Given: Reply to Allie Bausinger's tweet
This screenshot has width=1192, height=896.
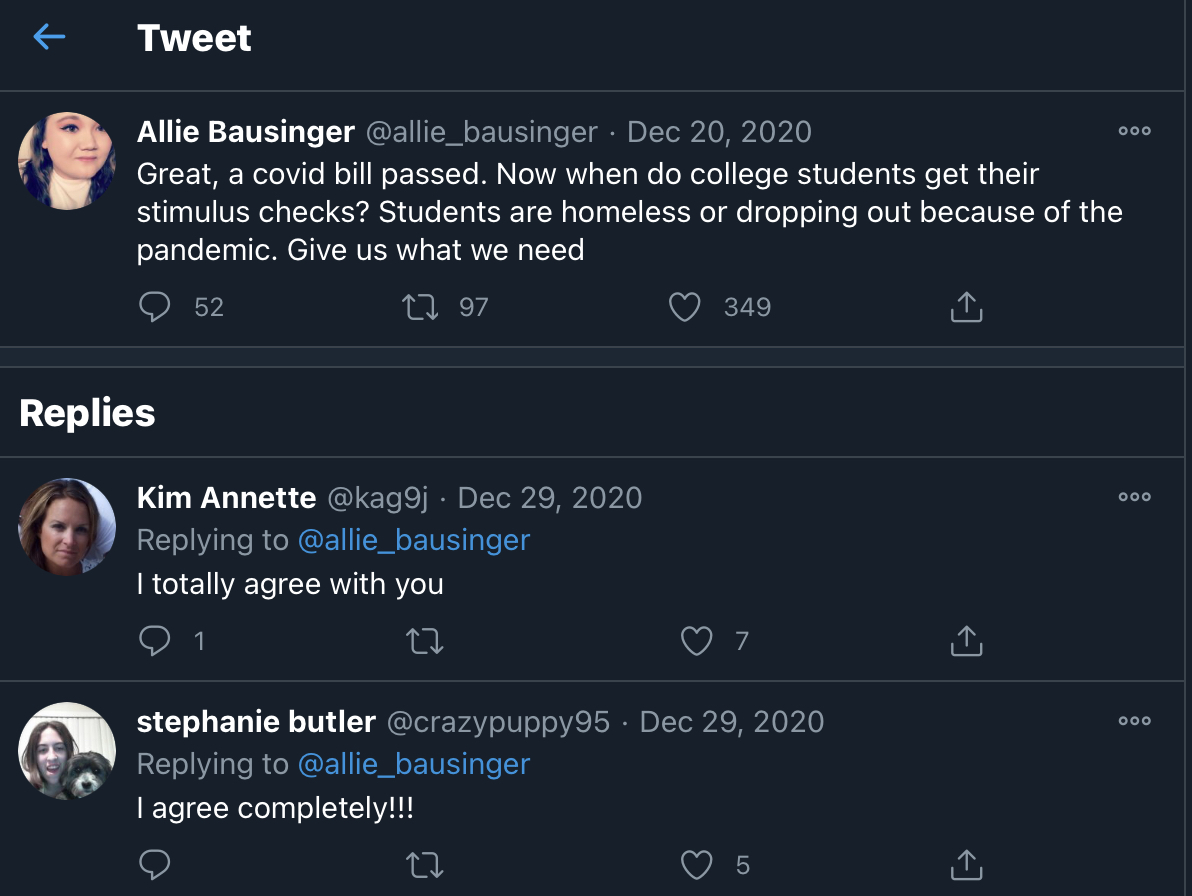Looking at the screenshot, I should pyautogui.click(x=155, y=307).
